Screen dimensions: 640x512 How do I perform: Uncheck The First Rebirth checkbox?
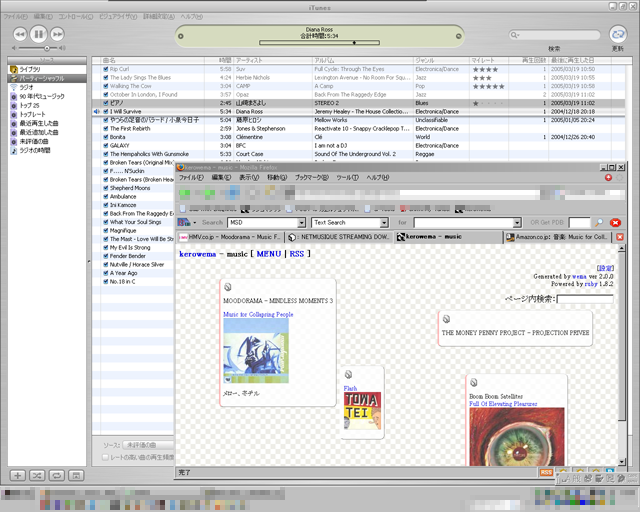pos(106,129)
